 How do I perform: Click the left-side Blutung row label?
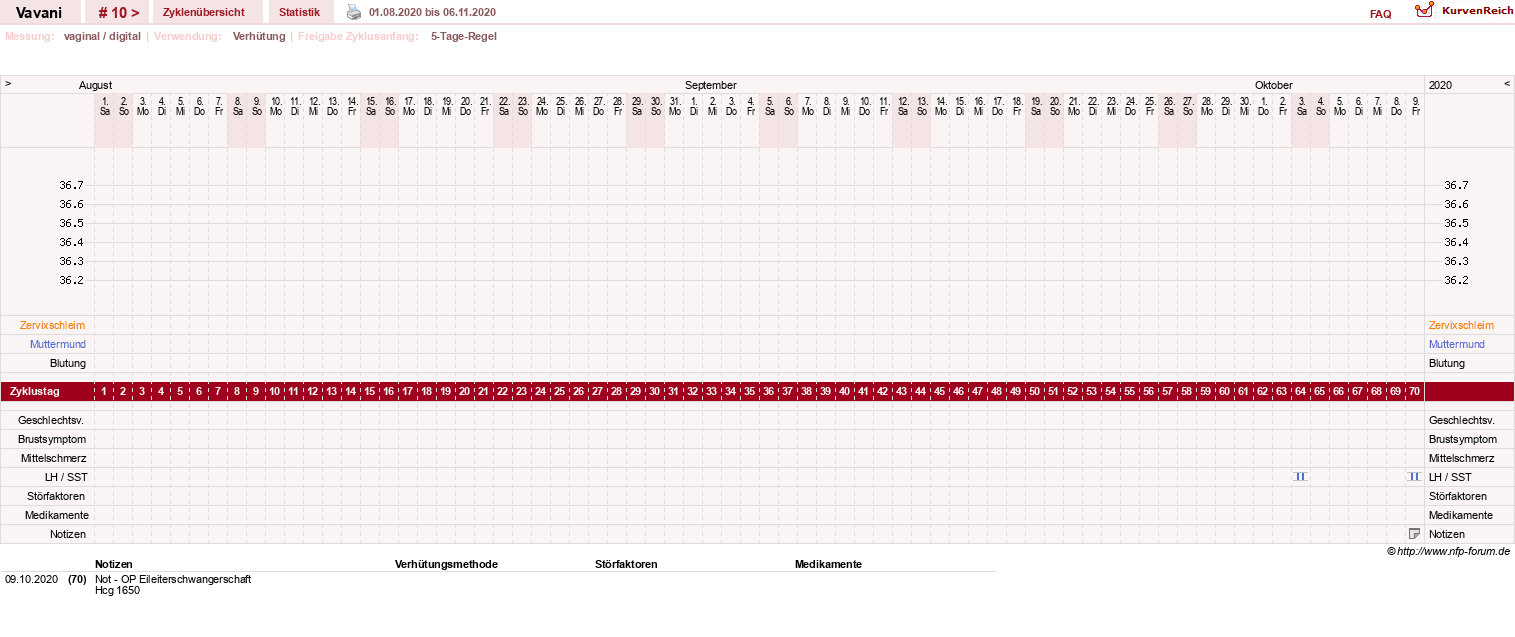coord(68,363)
